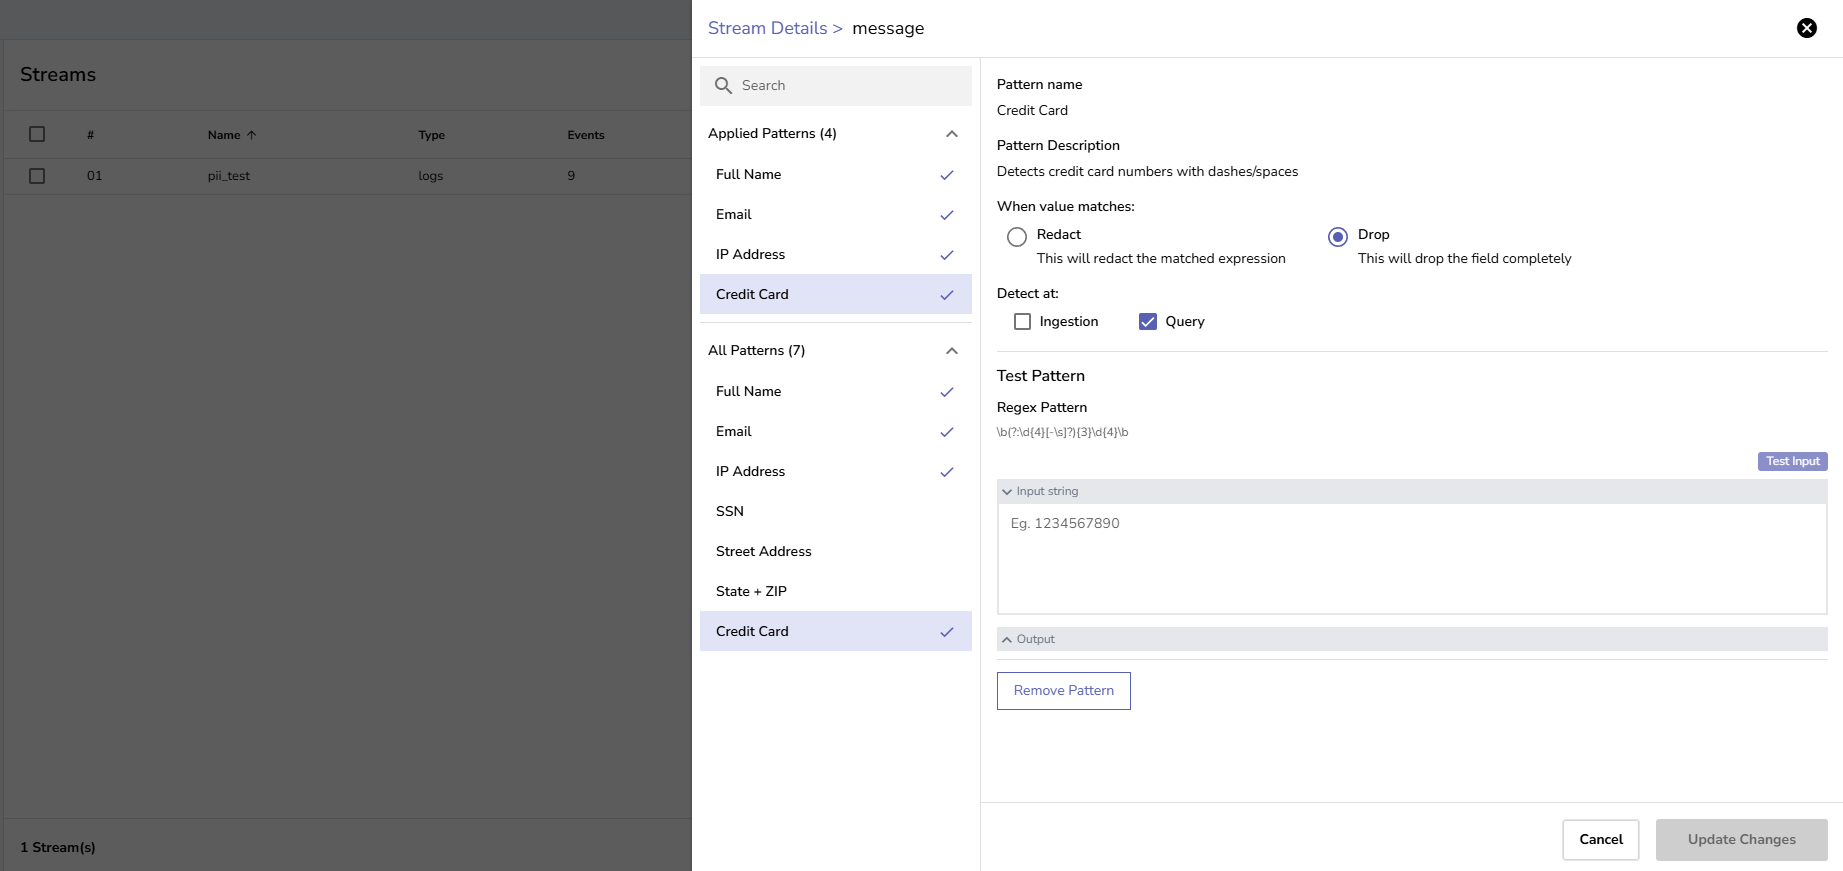Uncheck the Query detection checkbox

tap(1148, 322)
